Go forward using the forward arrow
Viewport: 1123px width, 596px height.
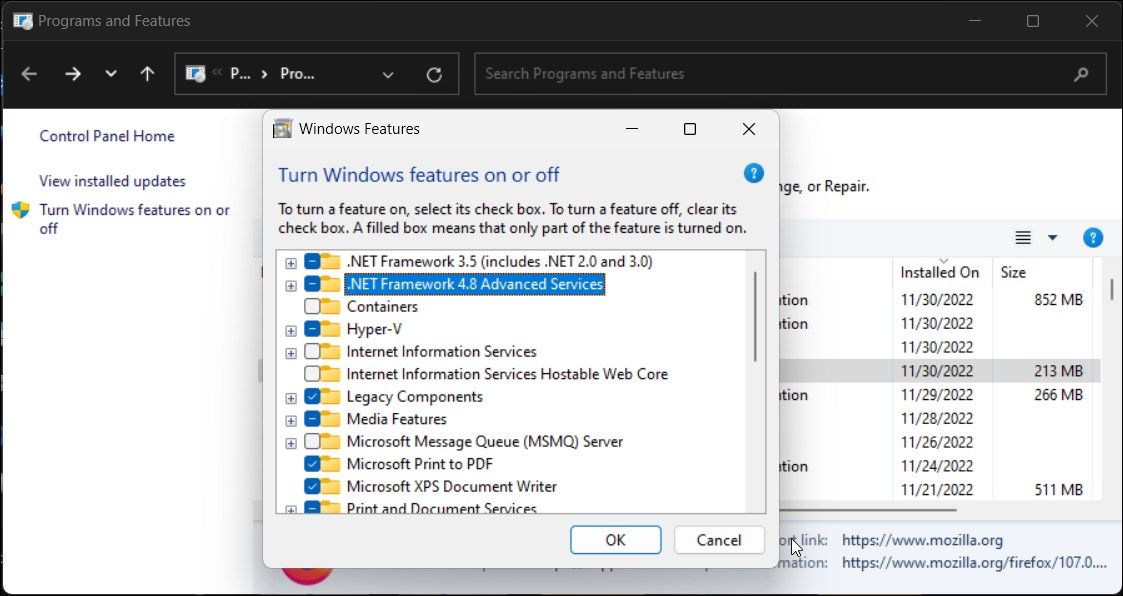click(x=73, y=74)
